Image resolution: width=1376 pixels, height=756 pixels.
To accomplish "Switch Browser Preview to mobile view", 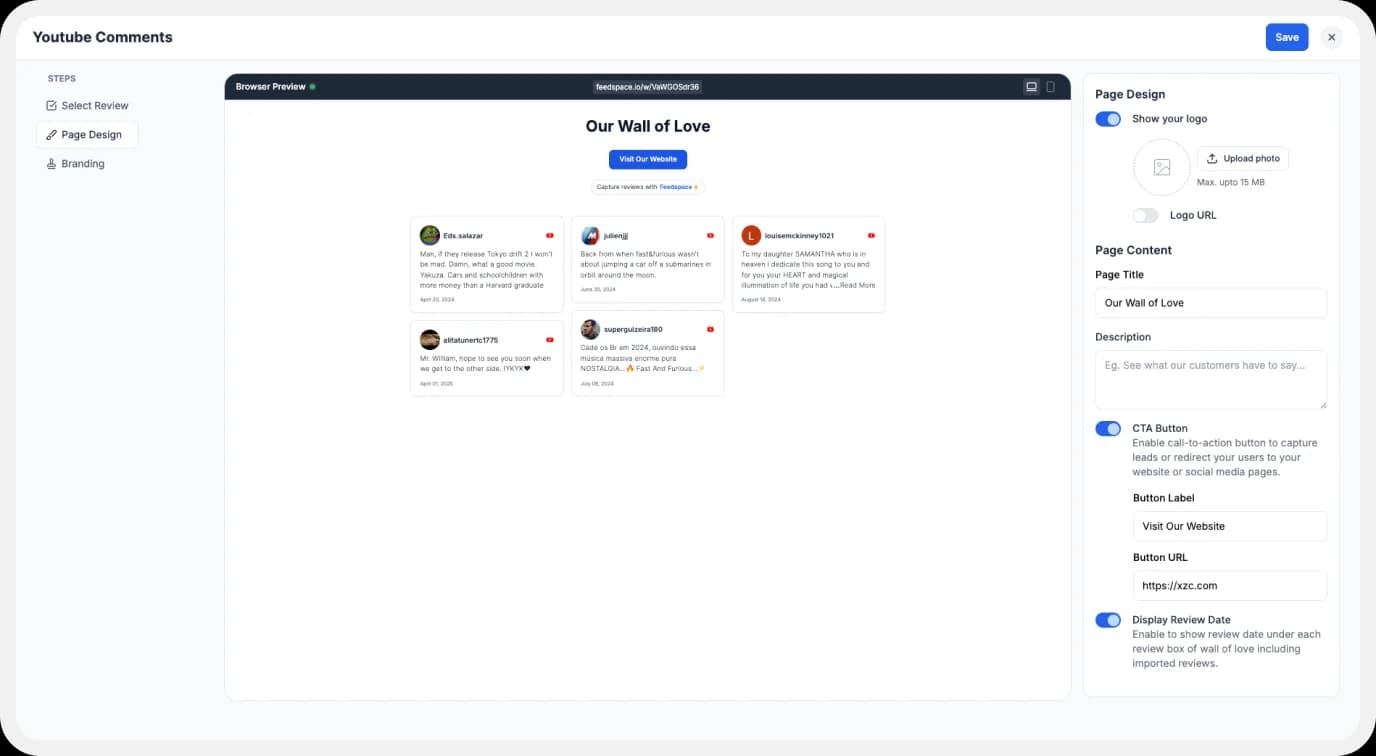I will (1050, 86).
